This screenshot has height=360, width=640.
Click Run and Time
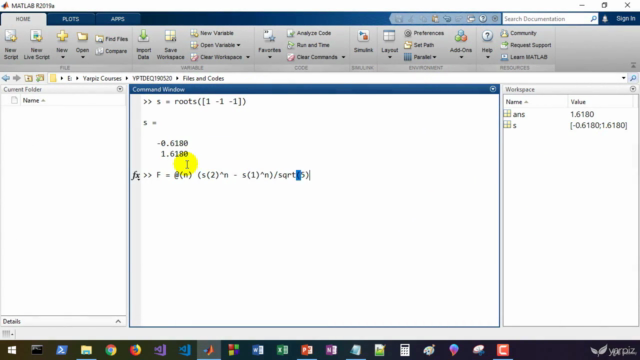tap(308, 45)
